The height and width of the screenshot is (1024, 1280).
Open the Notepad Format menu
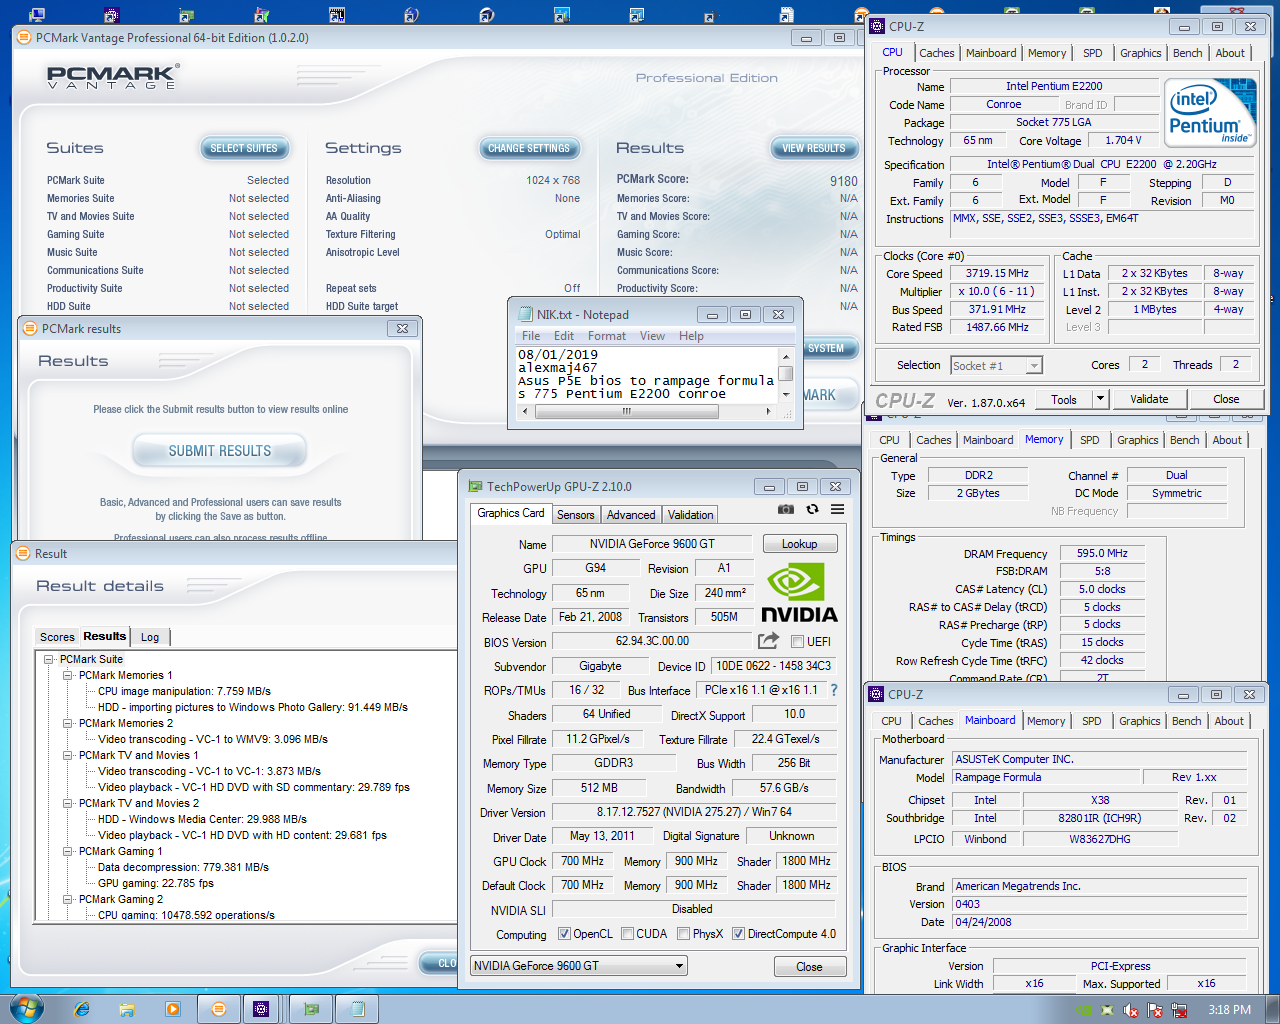607,336
